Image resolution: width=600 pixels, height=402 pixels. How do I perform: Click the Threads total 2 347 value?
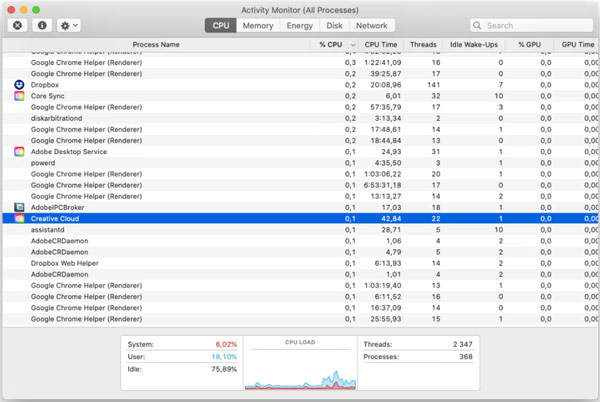(x=463, y=344)
